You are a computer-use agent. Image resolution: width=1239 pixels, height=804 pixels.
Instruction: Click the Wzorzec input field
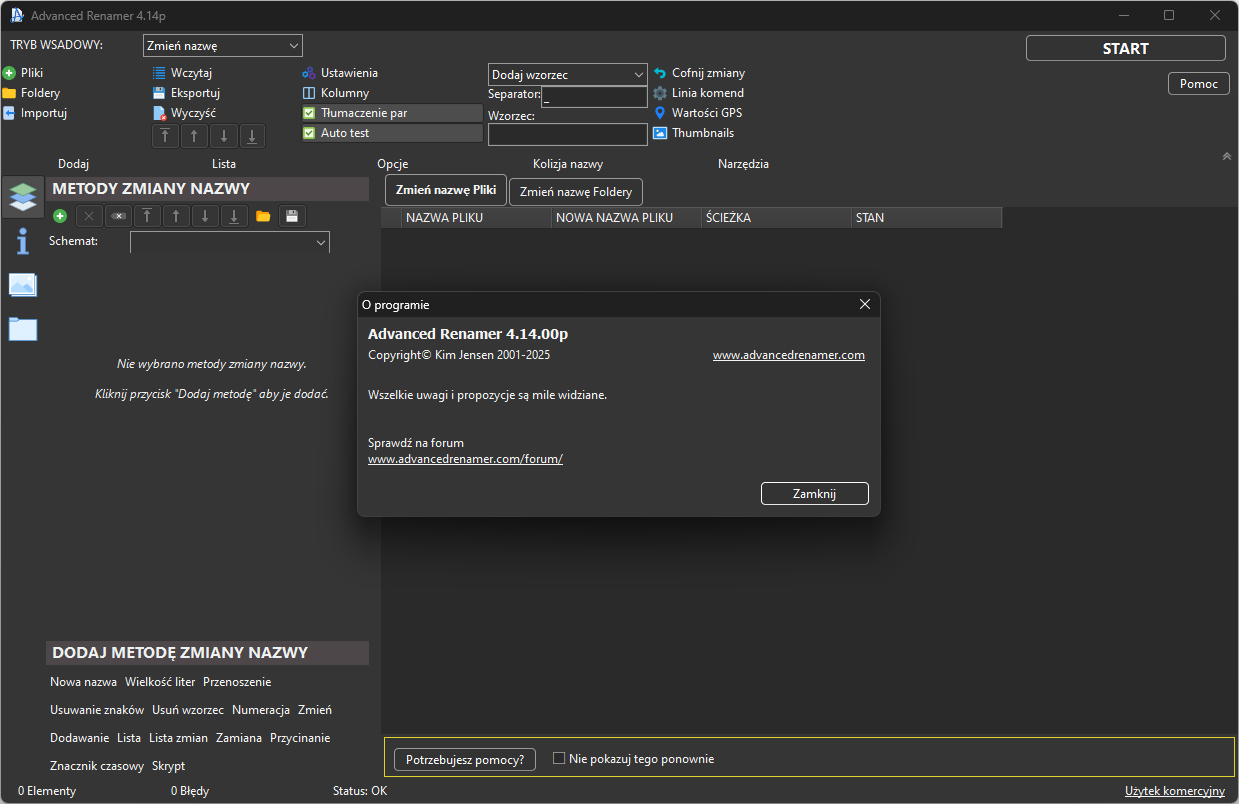click(x=568, y=134)
